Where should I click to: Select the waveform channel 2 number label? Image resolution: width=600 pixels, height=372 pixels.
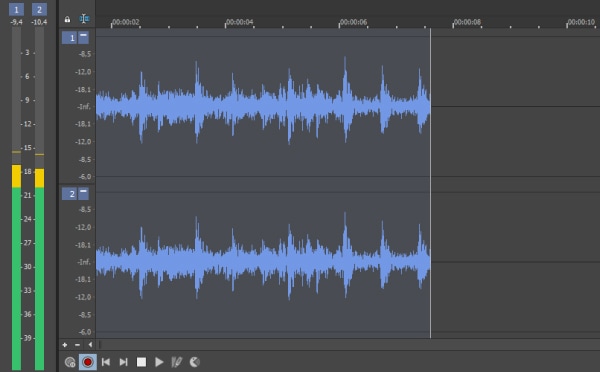point(69,194)
